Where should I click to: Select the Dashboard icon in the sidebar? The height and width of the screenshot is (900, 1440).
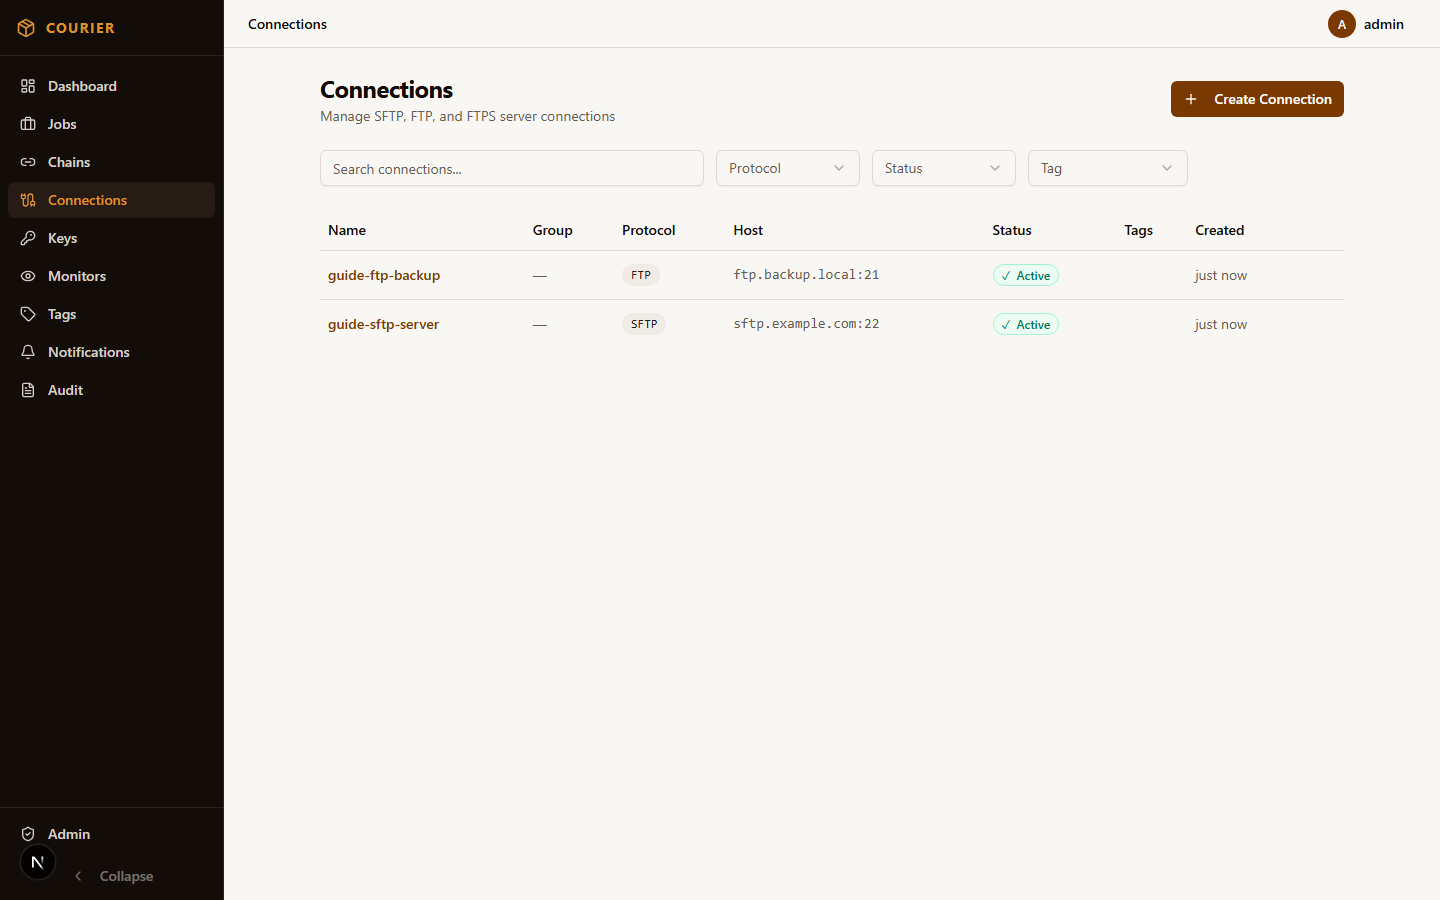point(28,86)
